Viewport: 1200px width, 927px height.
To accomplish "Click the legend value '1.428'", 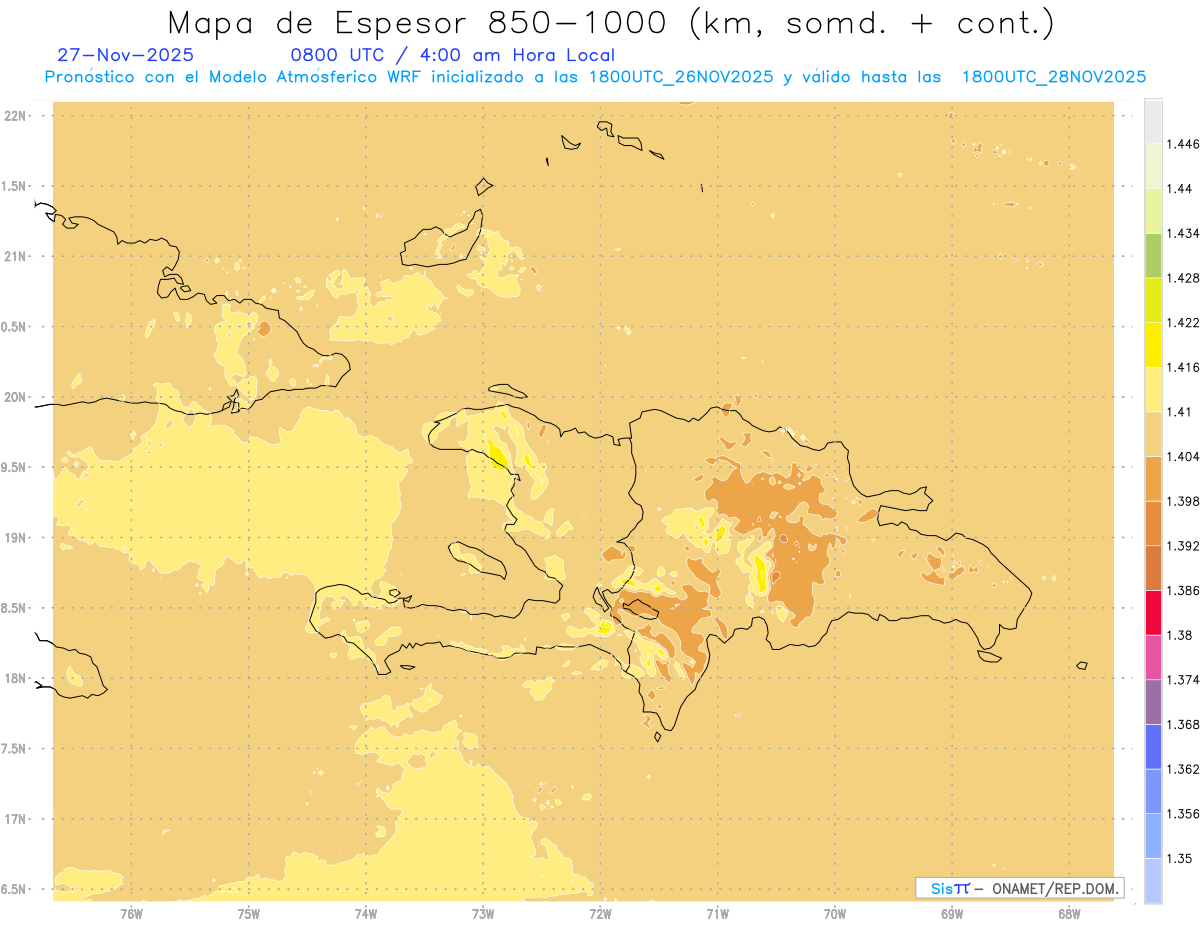I will coord(1183,278).
